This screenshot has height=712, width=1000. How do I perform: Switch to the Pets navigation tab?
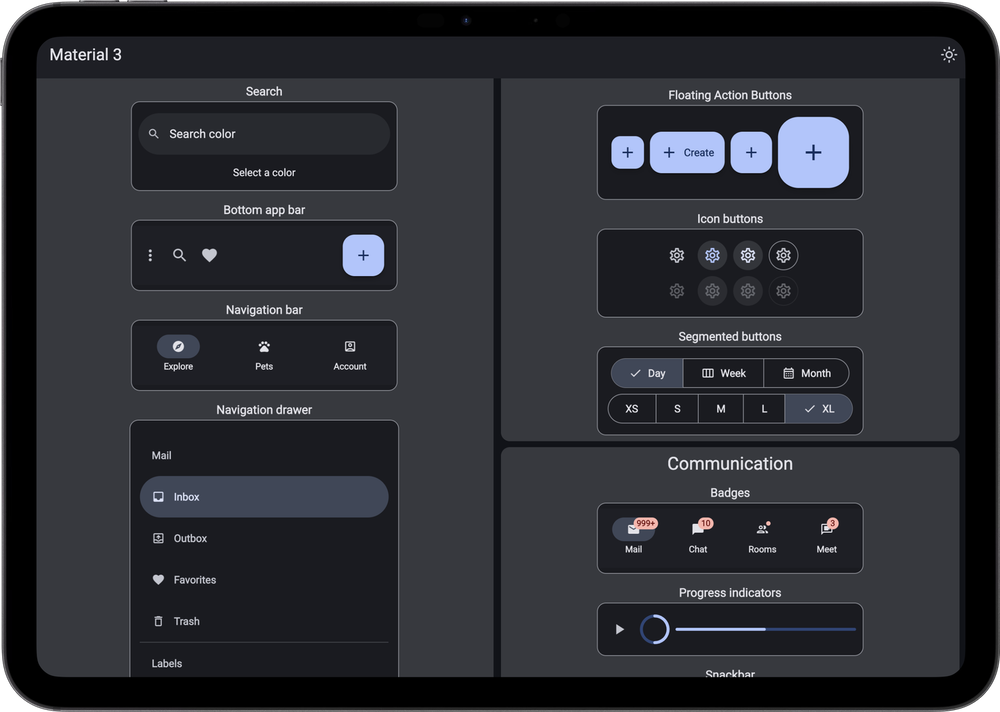[x=264, y=354]
